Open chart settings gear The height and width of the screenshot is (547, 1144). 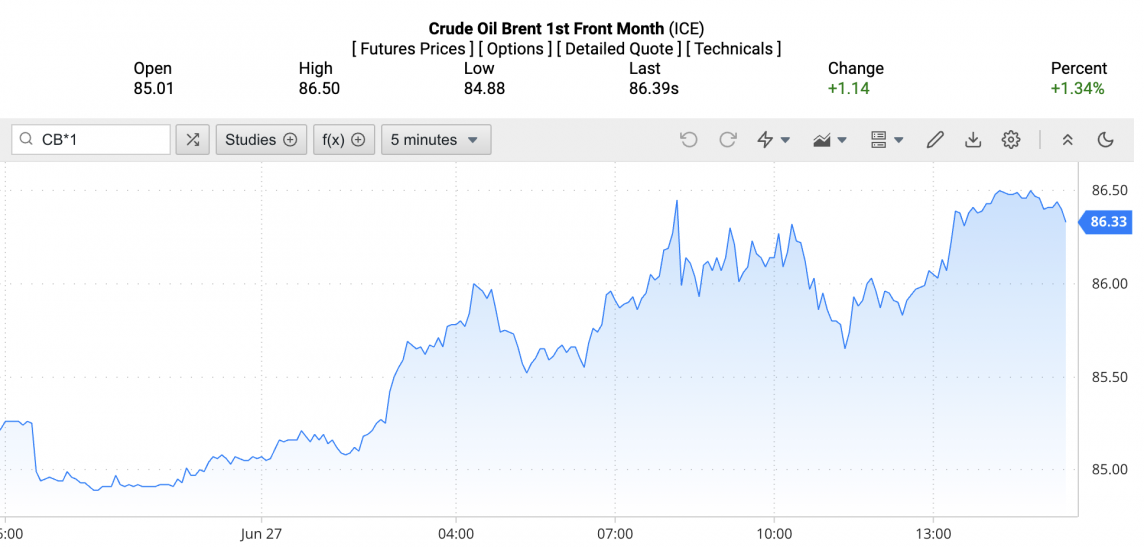[x=1011, y=140]
